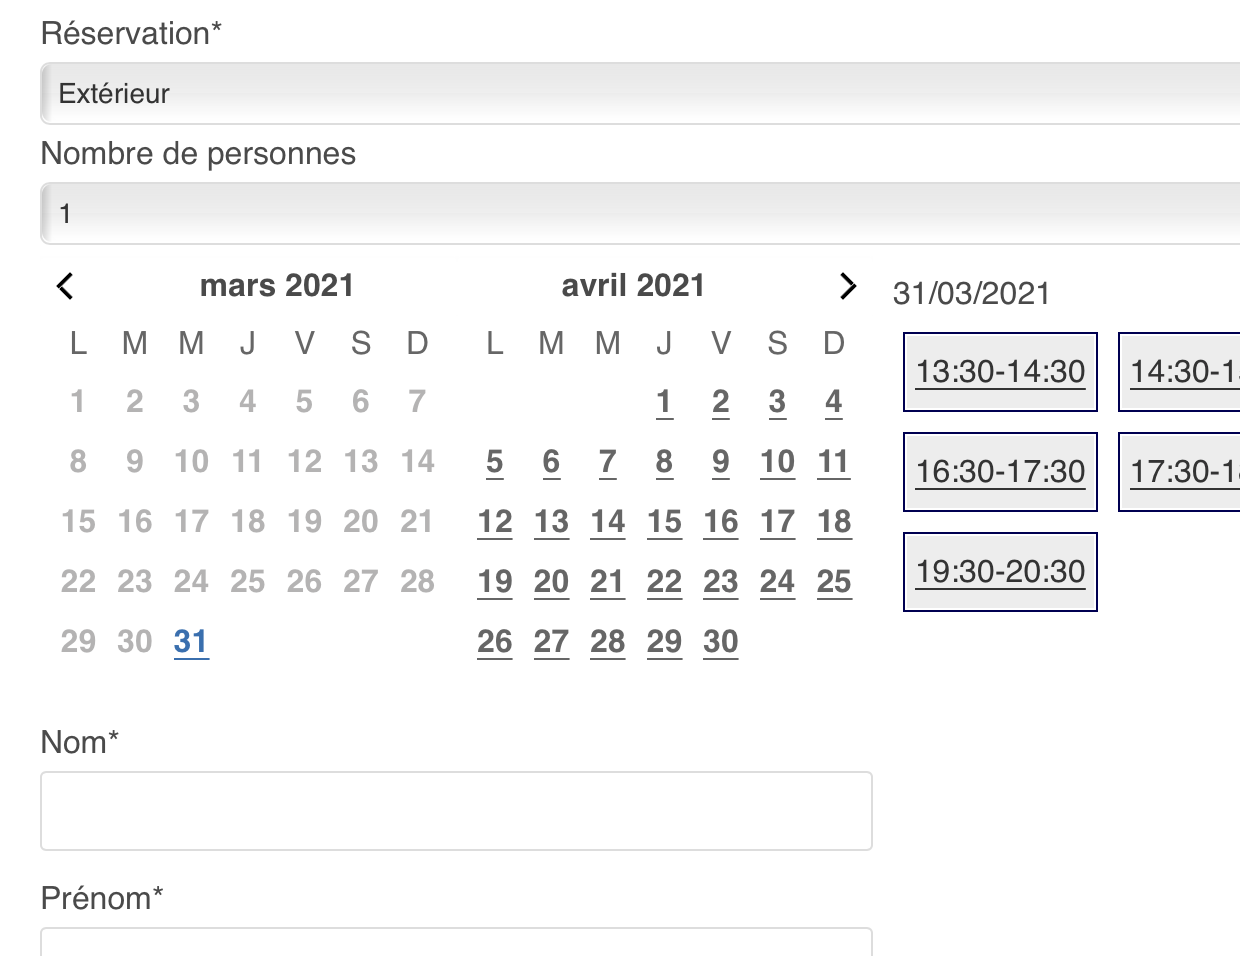Select April 10 in the calendar

[x=777, y=462]
